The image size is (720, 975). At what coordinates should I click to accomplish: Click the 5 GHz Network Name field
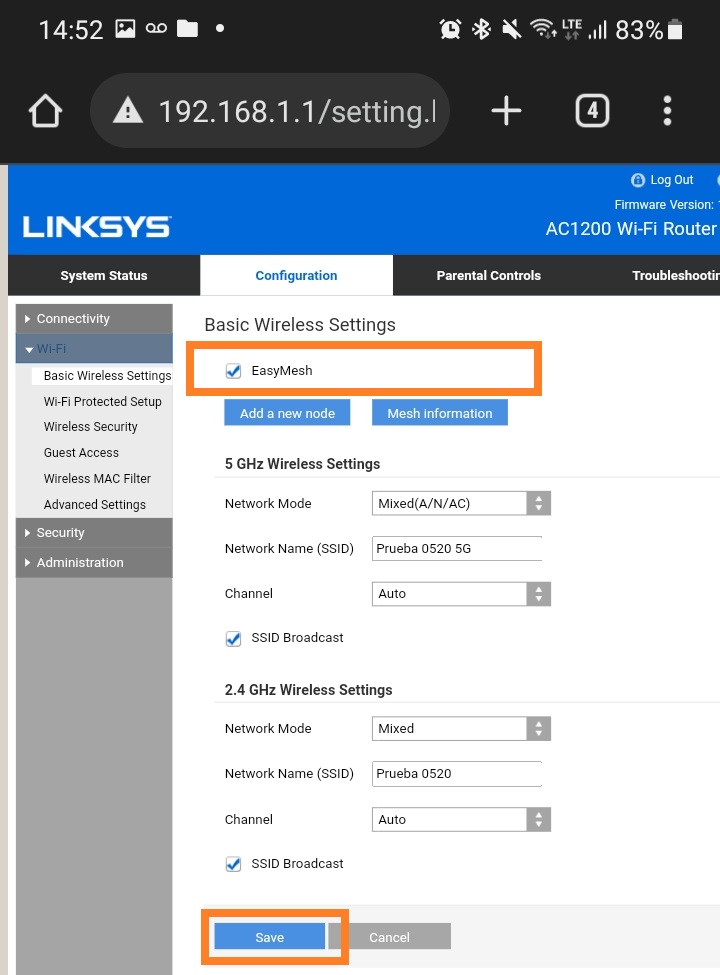pos(456,549)
